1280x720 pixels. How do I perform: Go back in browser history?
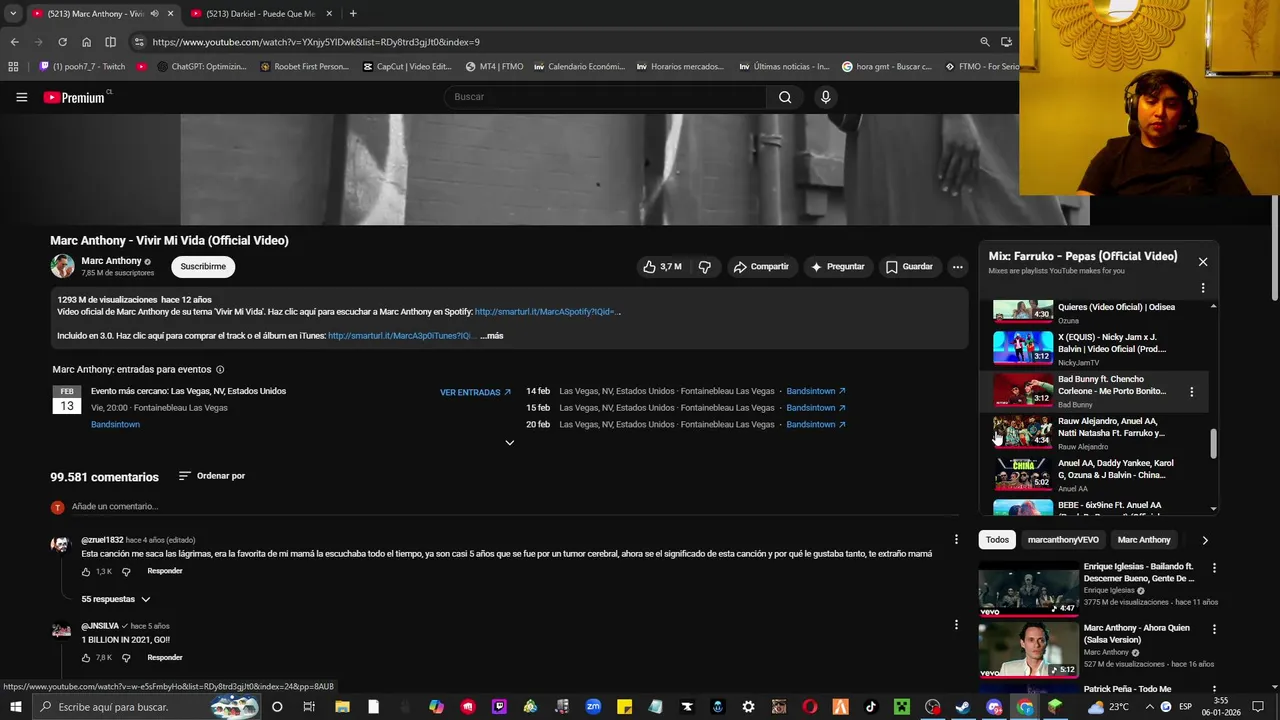click(14, 42)
